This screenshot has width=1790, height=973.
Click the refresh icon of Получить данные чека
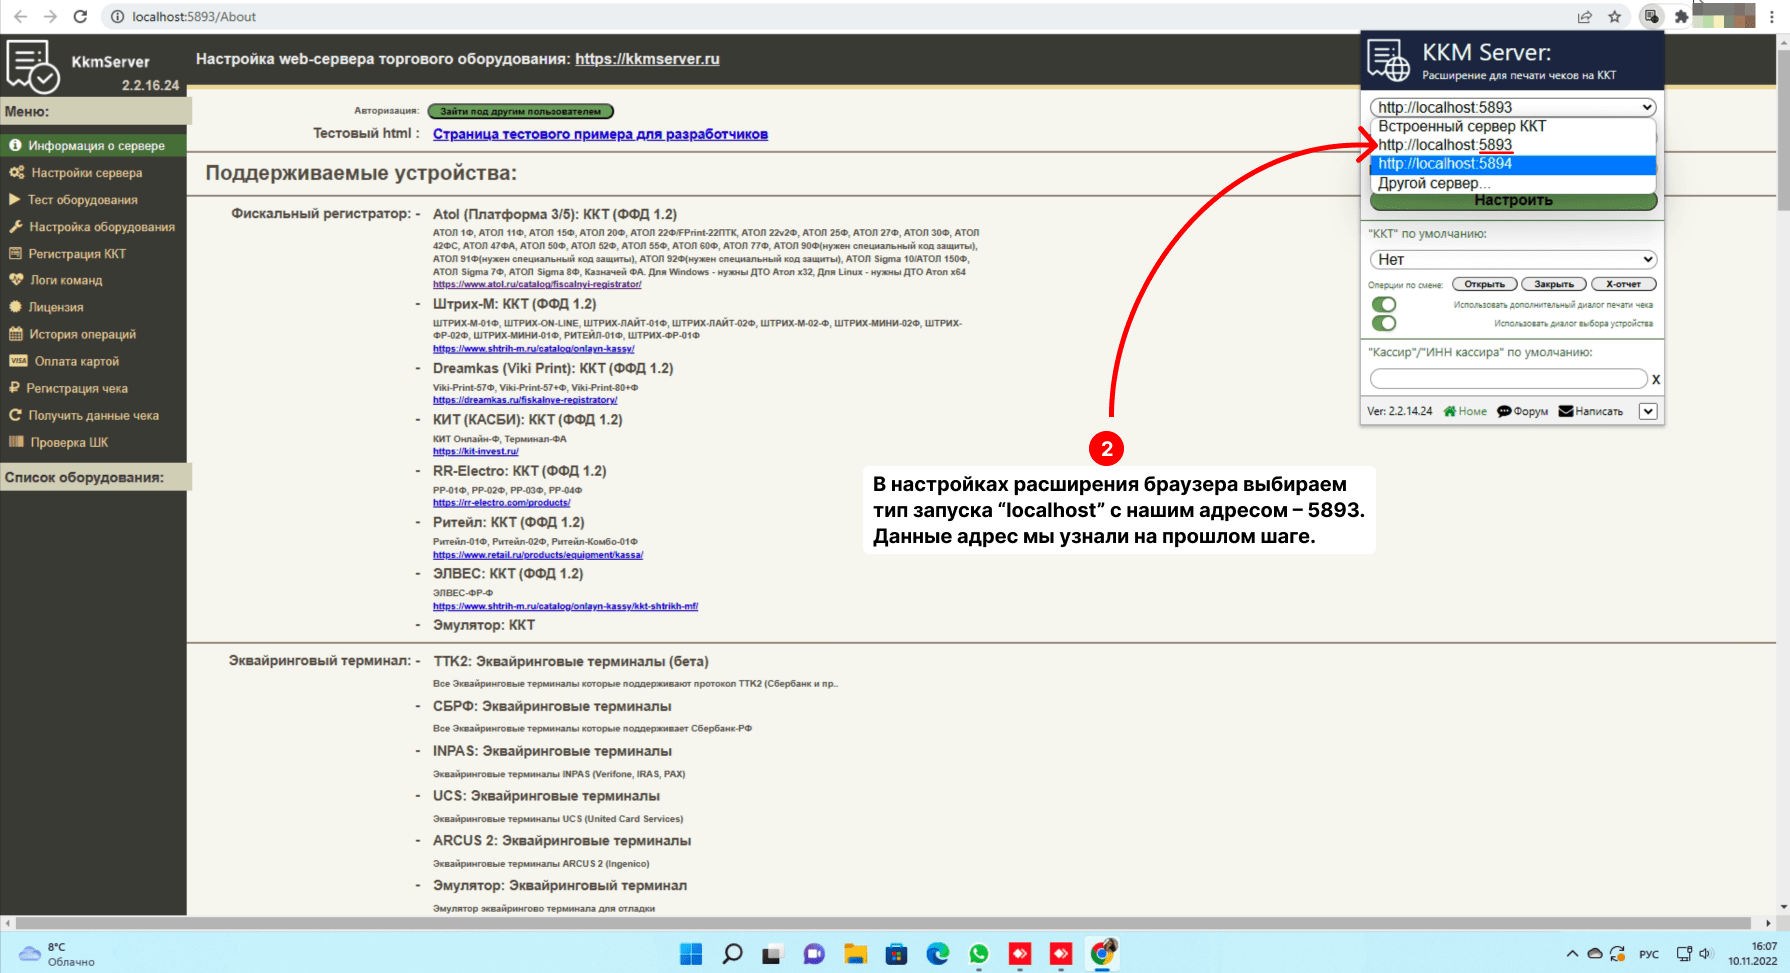tap(16, 415)
